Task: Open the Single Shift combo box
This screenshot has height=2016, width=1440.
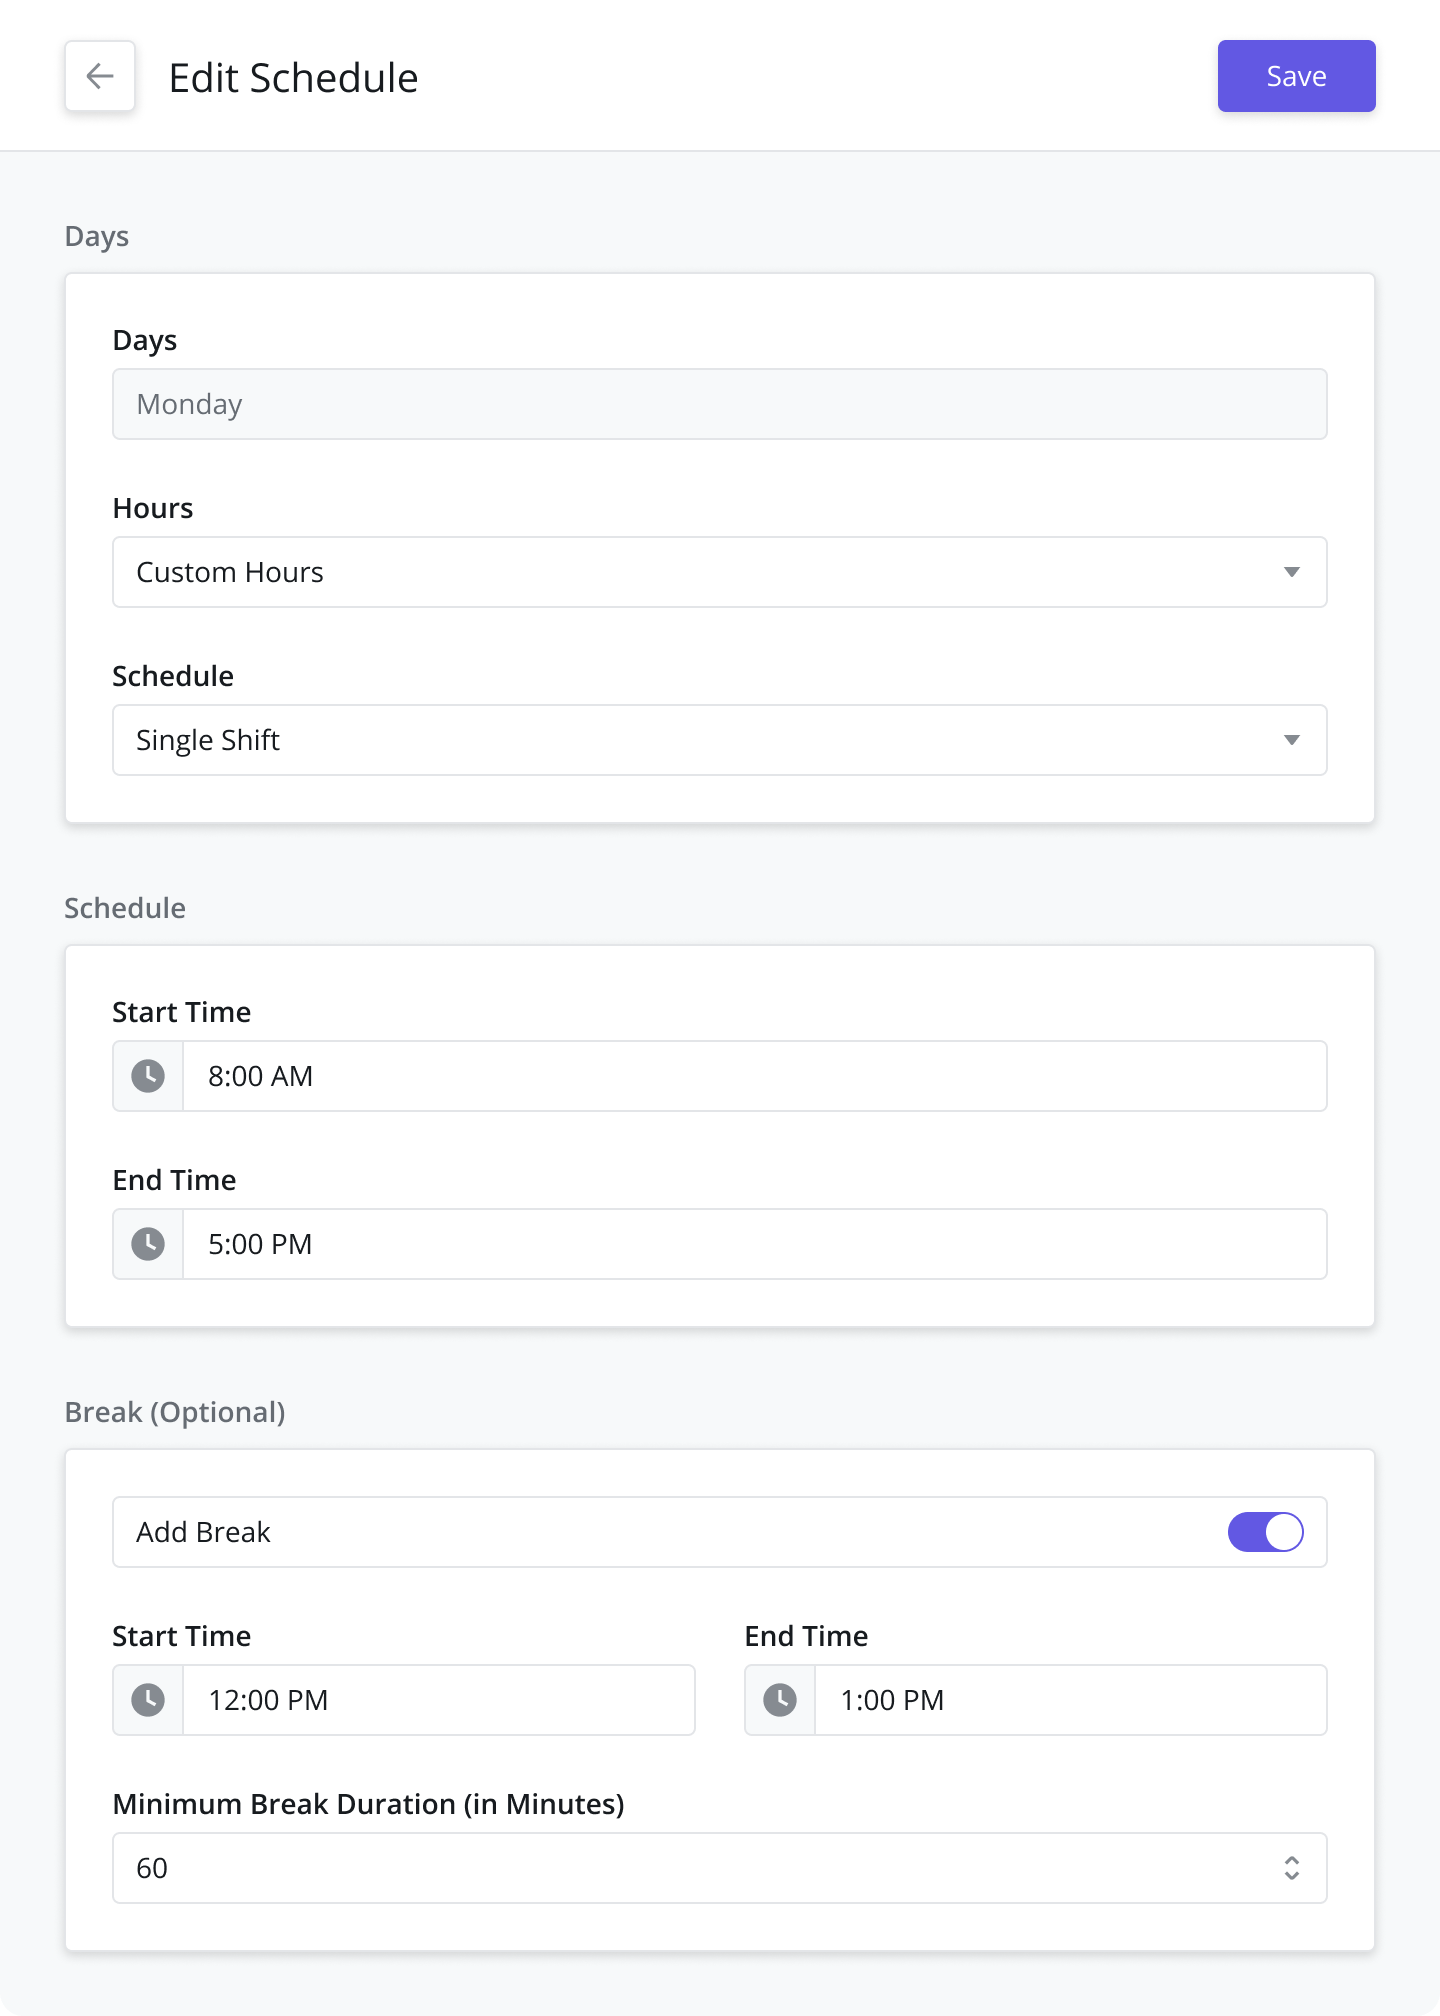Action: pyautogui.click(x=720, y=740)
